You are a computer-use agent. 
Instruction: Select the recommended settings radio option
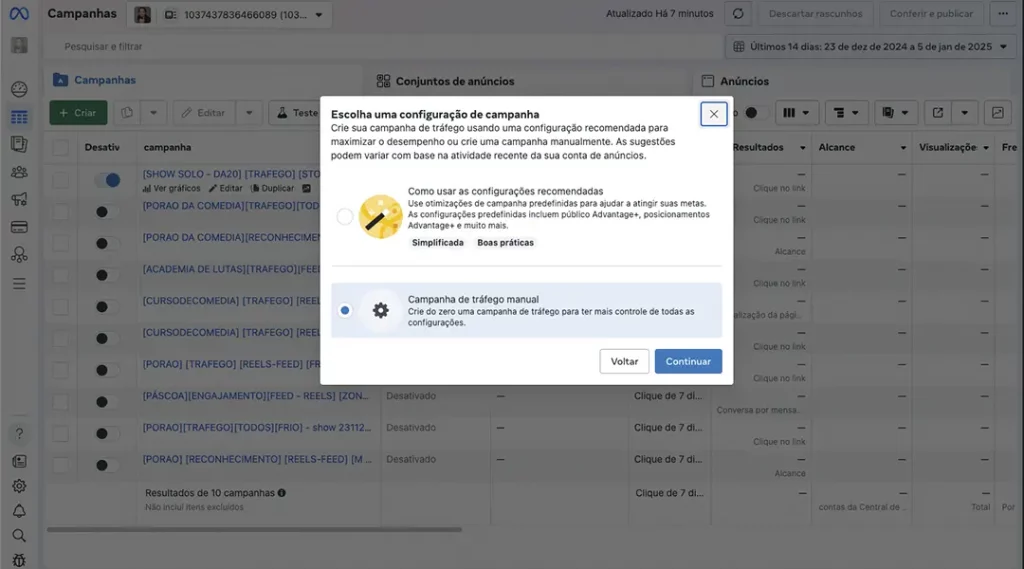point(345,217)
